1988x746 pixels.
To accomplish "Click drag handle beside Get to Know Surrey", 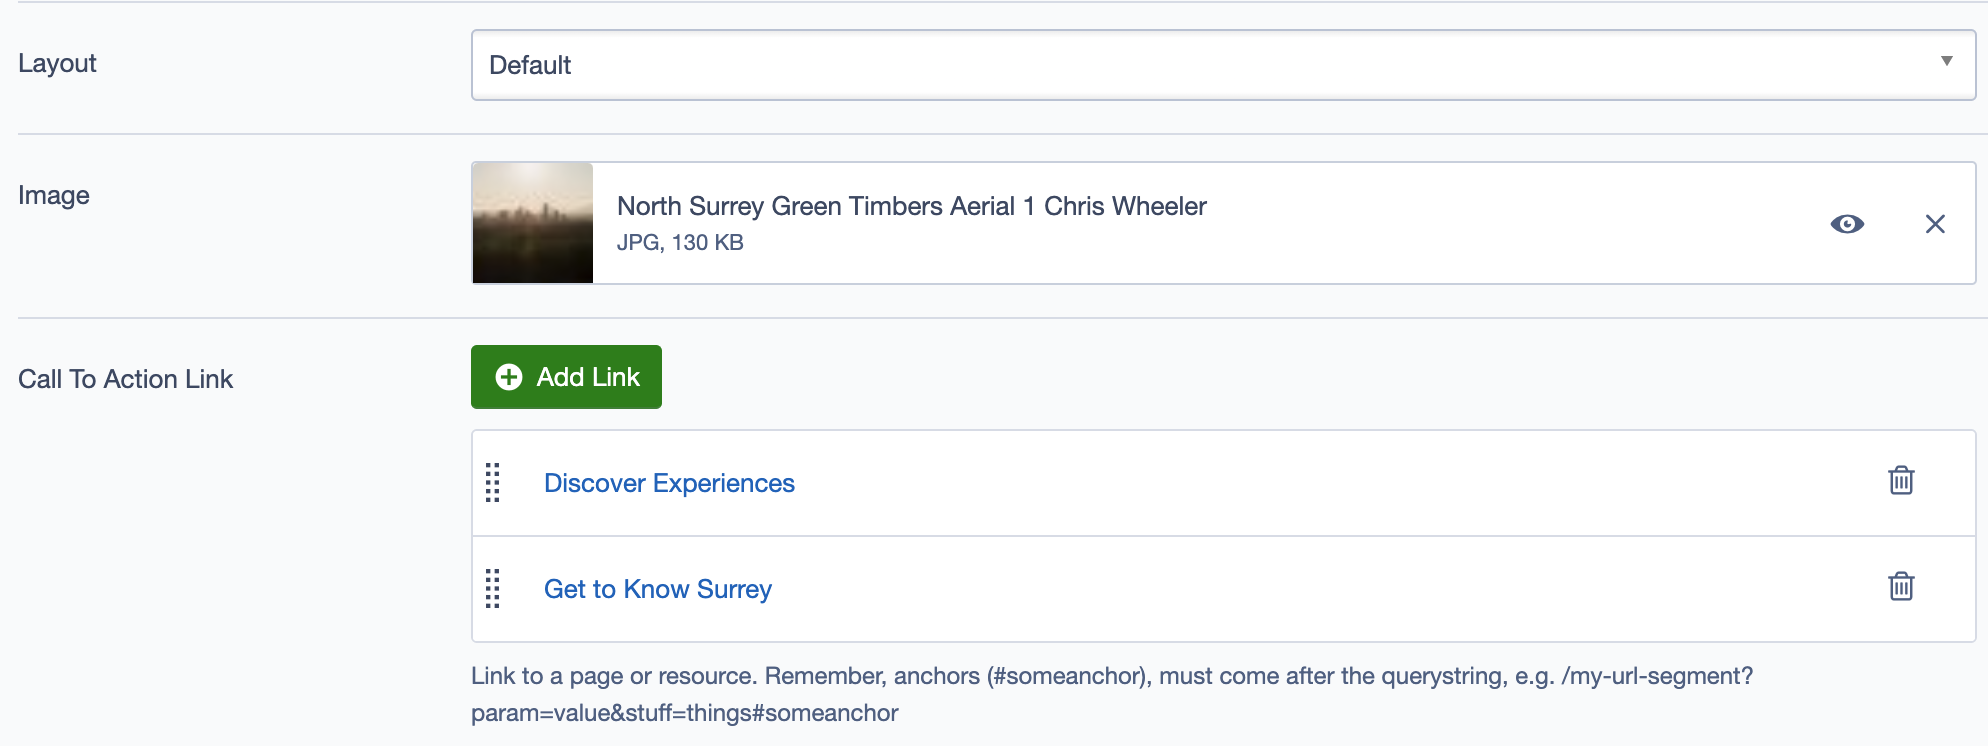I will (x=493, y=589).
